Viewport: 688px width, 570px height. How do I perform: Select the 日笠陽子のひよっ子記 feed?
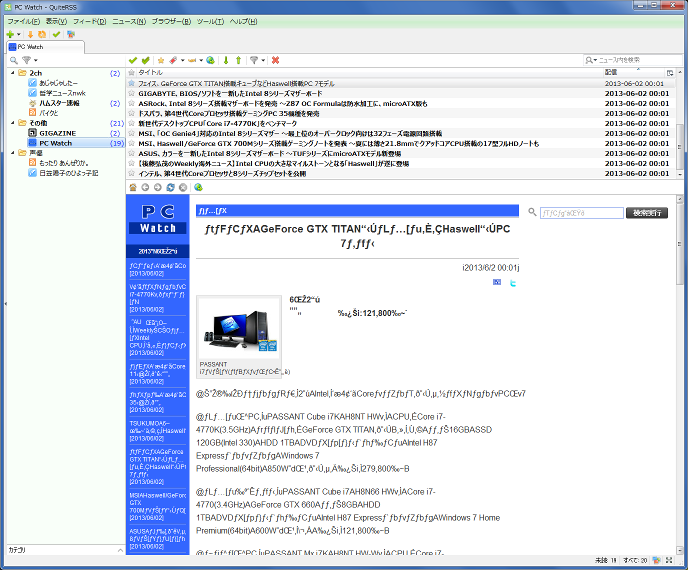(x=68, y=173)
